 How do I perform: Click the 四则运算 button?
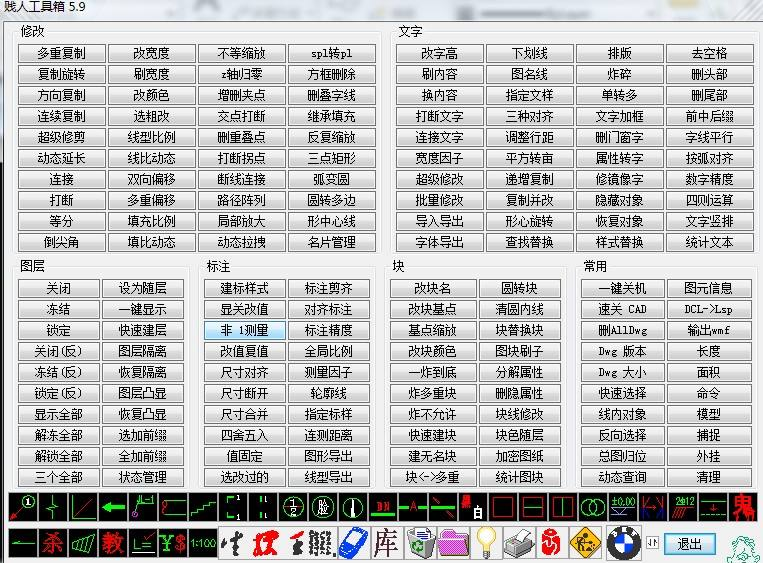click(709, 200)
